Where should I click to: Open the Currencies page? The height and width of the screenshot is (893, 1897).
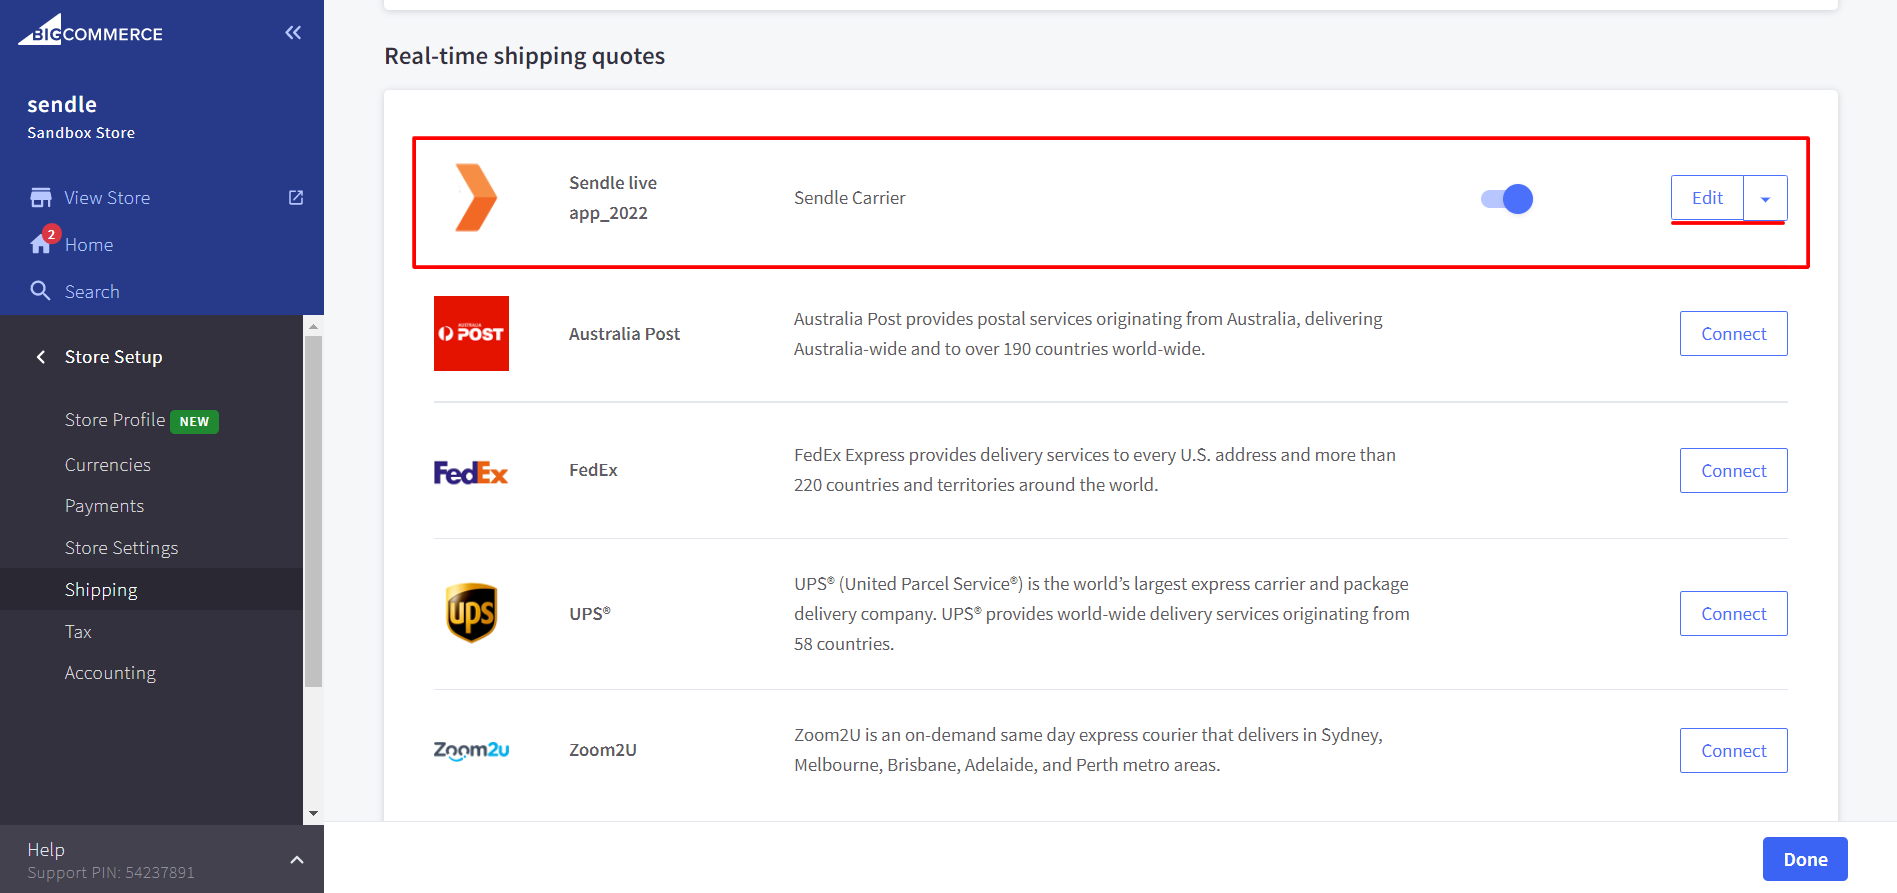coord(107,465)
